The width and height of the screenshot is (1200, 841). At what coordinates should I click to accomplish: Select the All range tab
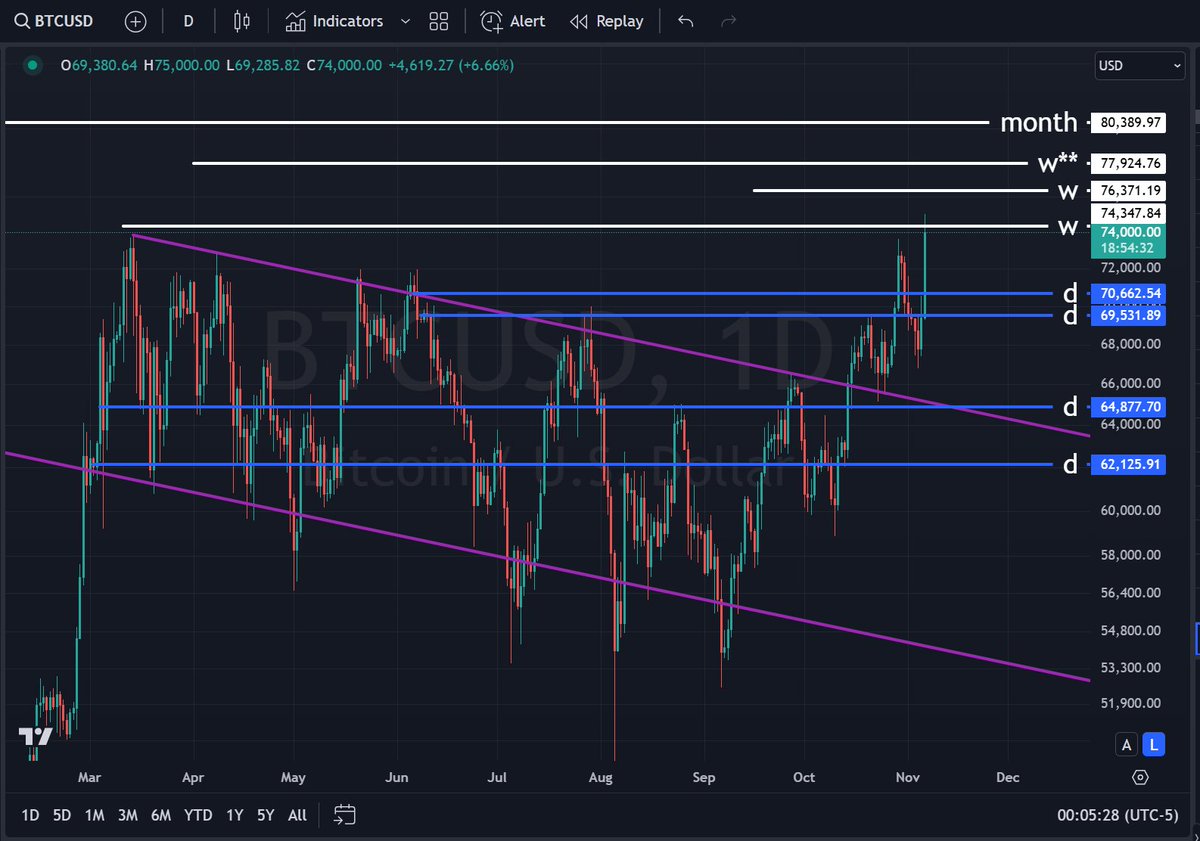click(x=297, y=815)
